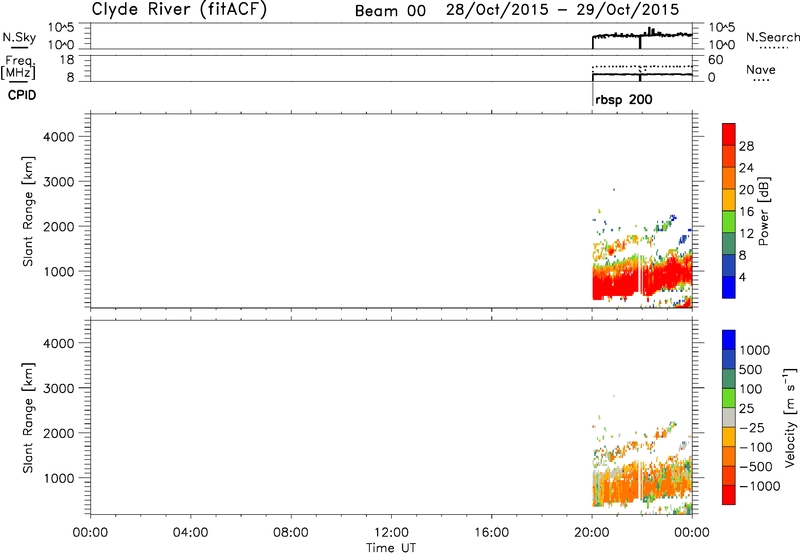Click the 'rbsp 200' CPID marker text
Image resolution: width=800 pixels, height=554 pixels.
(623, 99)
